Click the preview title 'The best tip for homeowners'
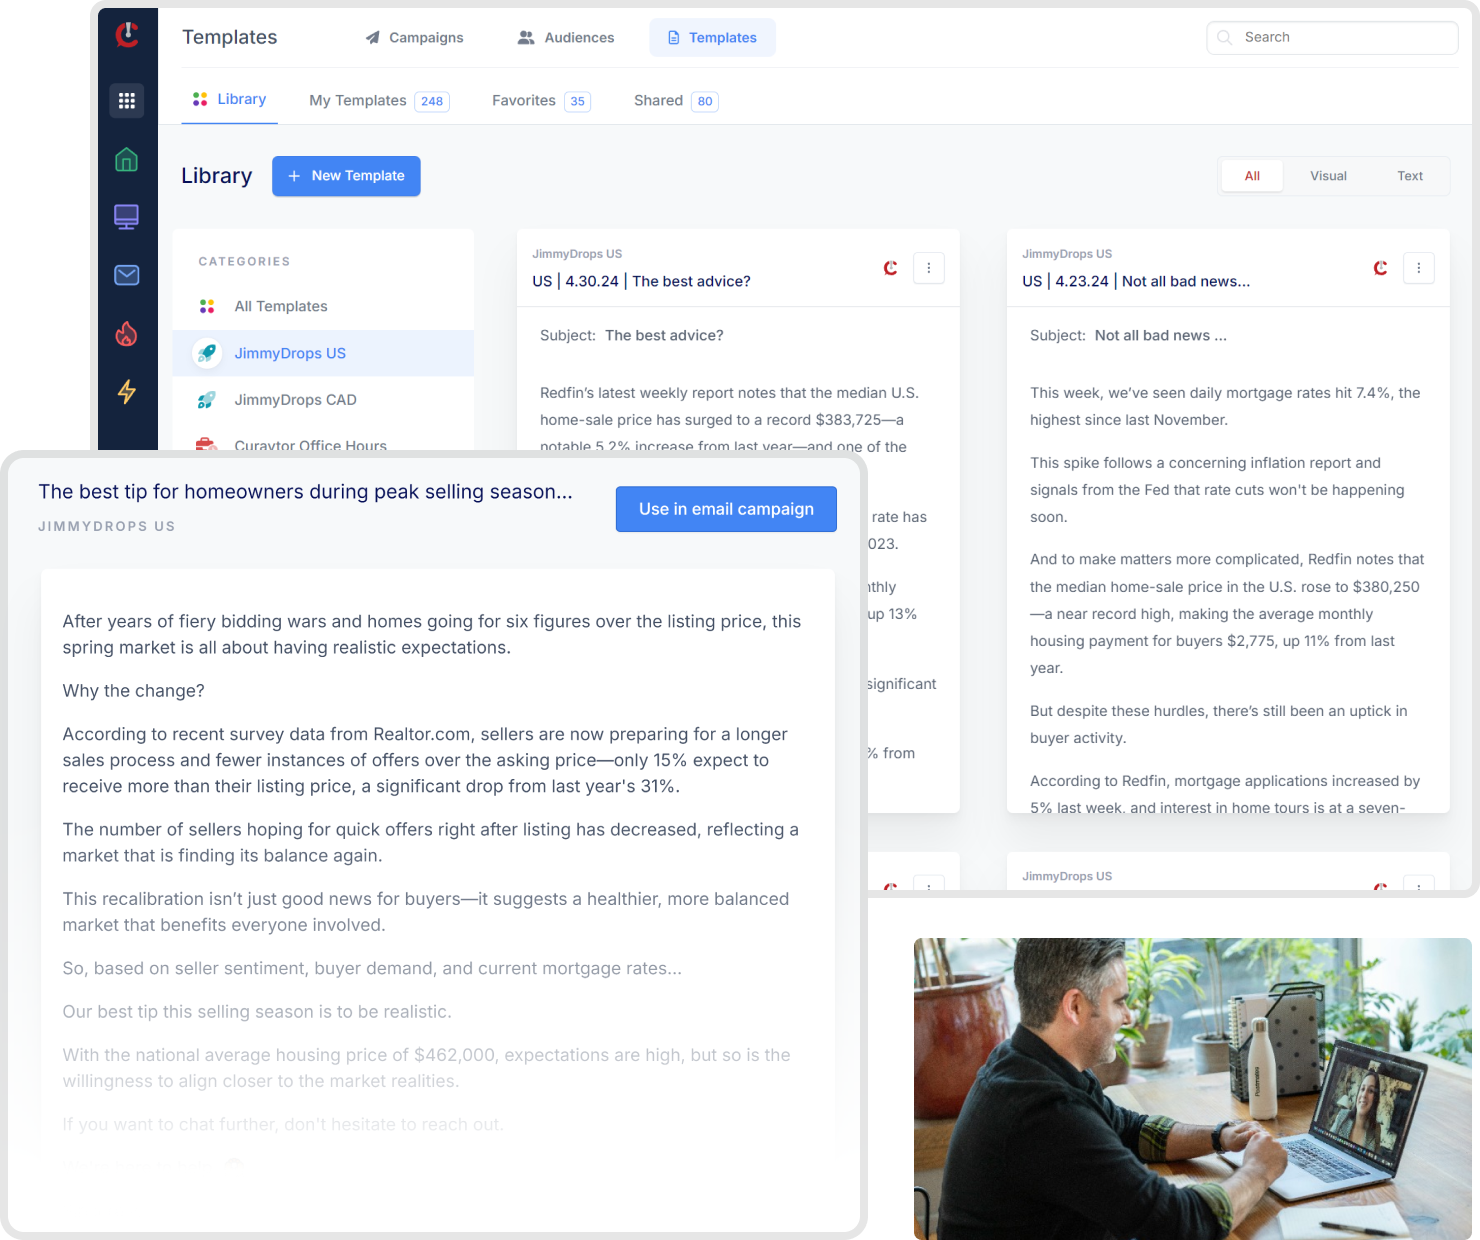1480x1240 pixels. pos(306,492)
